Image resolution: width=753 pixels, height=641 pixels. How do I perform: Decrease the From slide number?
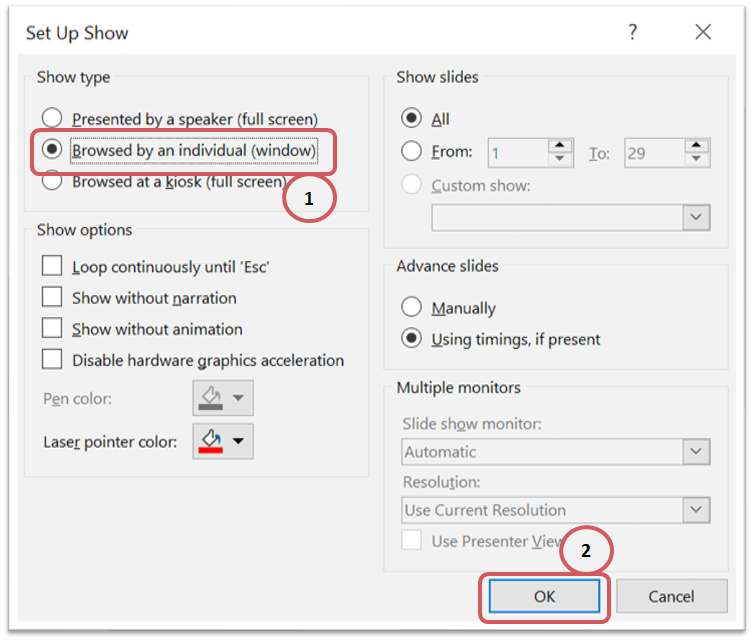click(x=559, y=159)
